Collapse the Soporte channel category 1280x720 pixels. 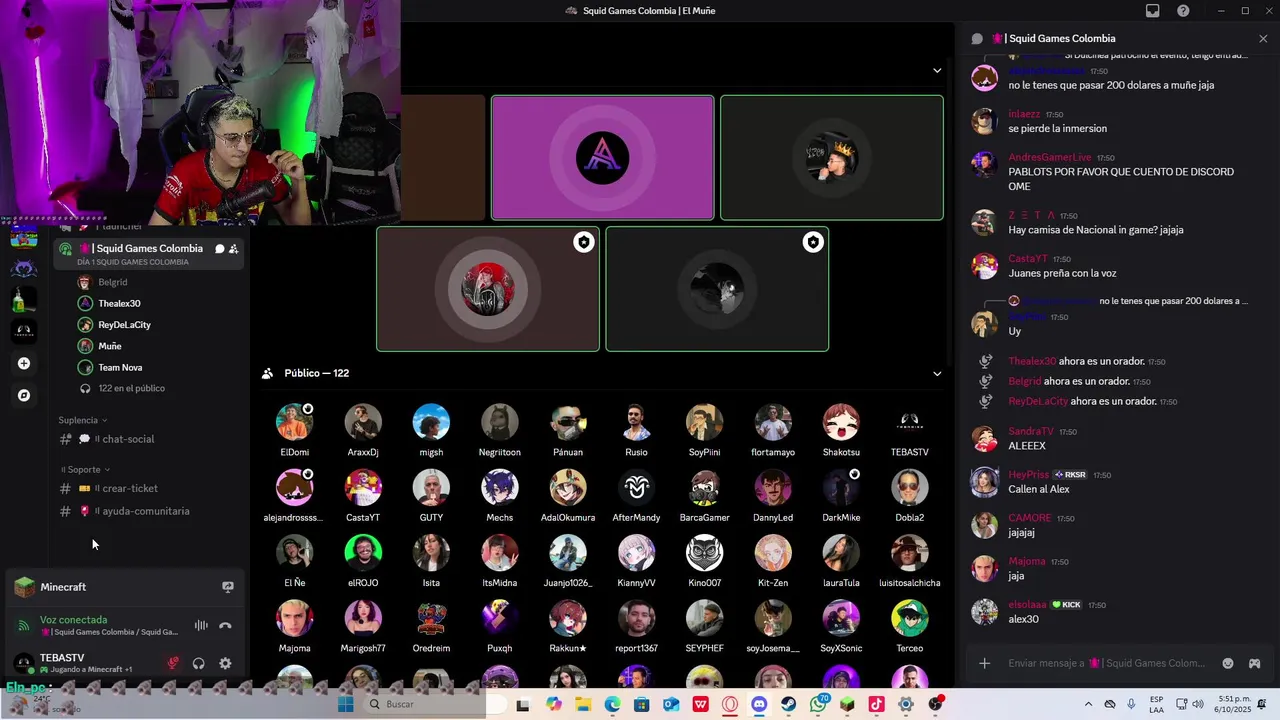85,469
